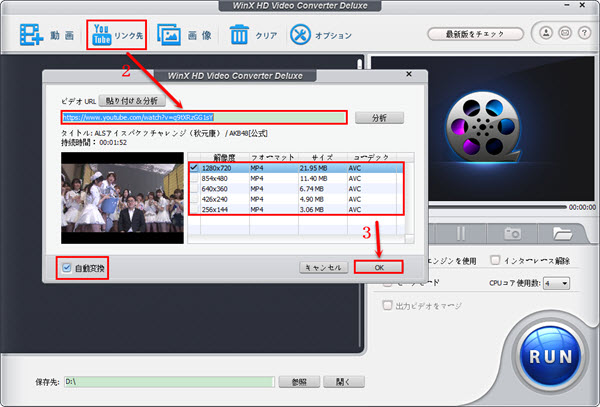Image resolution: width=600 pixels, height=407 pixels.
Task: Click the 1280x720 resolution text
Action: click(x=217, y=168)
